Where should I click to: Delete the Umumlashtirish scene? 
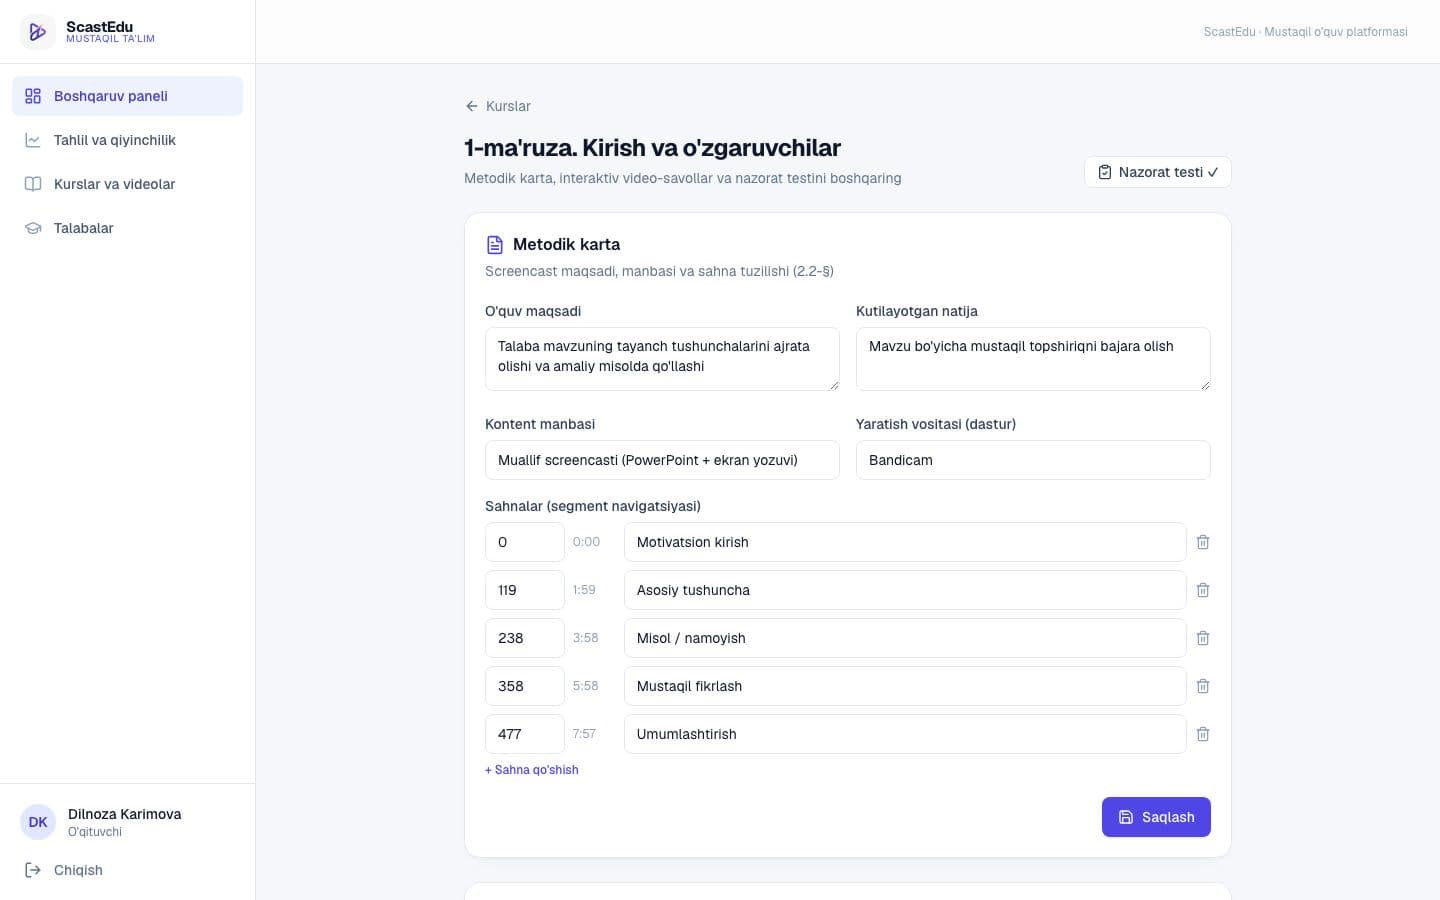(1203, 734)
